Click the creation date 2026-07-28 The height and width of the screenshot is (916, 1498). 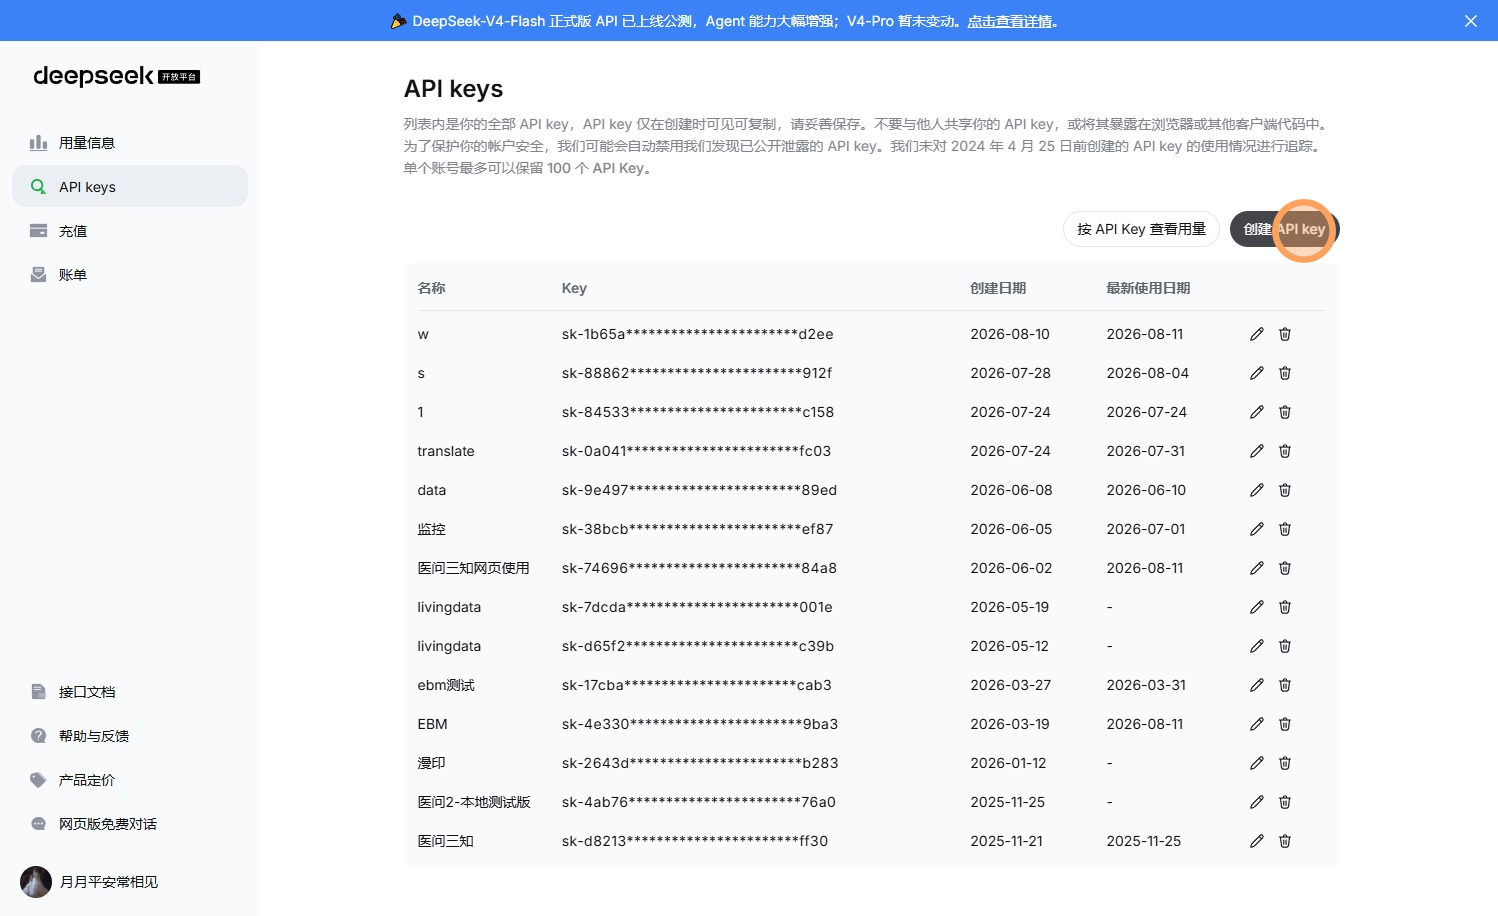[1010, 373]
